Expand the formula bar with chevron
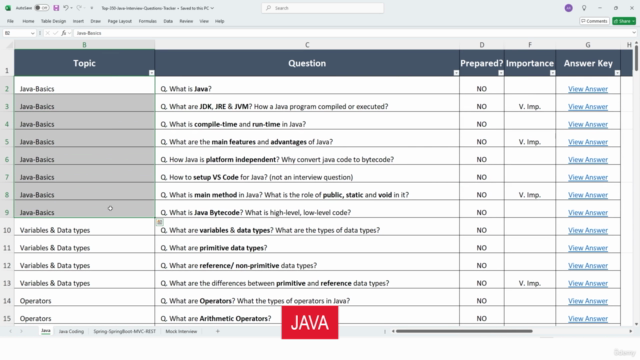This screenshot has height=360, width=640. [633, 33]
